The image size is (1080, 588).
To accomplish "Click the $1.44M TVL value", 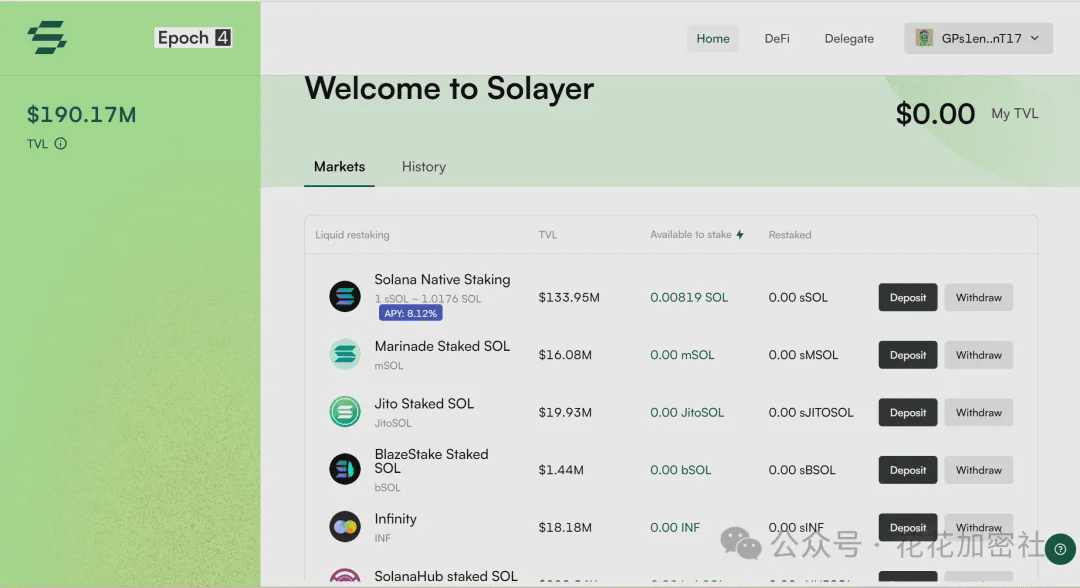I will point(561,470).
